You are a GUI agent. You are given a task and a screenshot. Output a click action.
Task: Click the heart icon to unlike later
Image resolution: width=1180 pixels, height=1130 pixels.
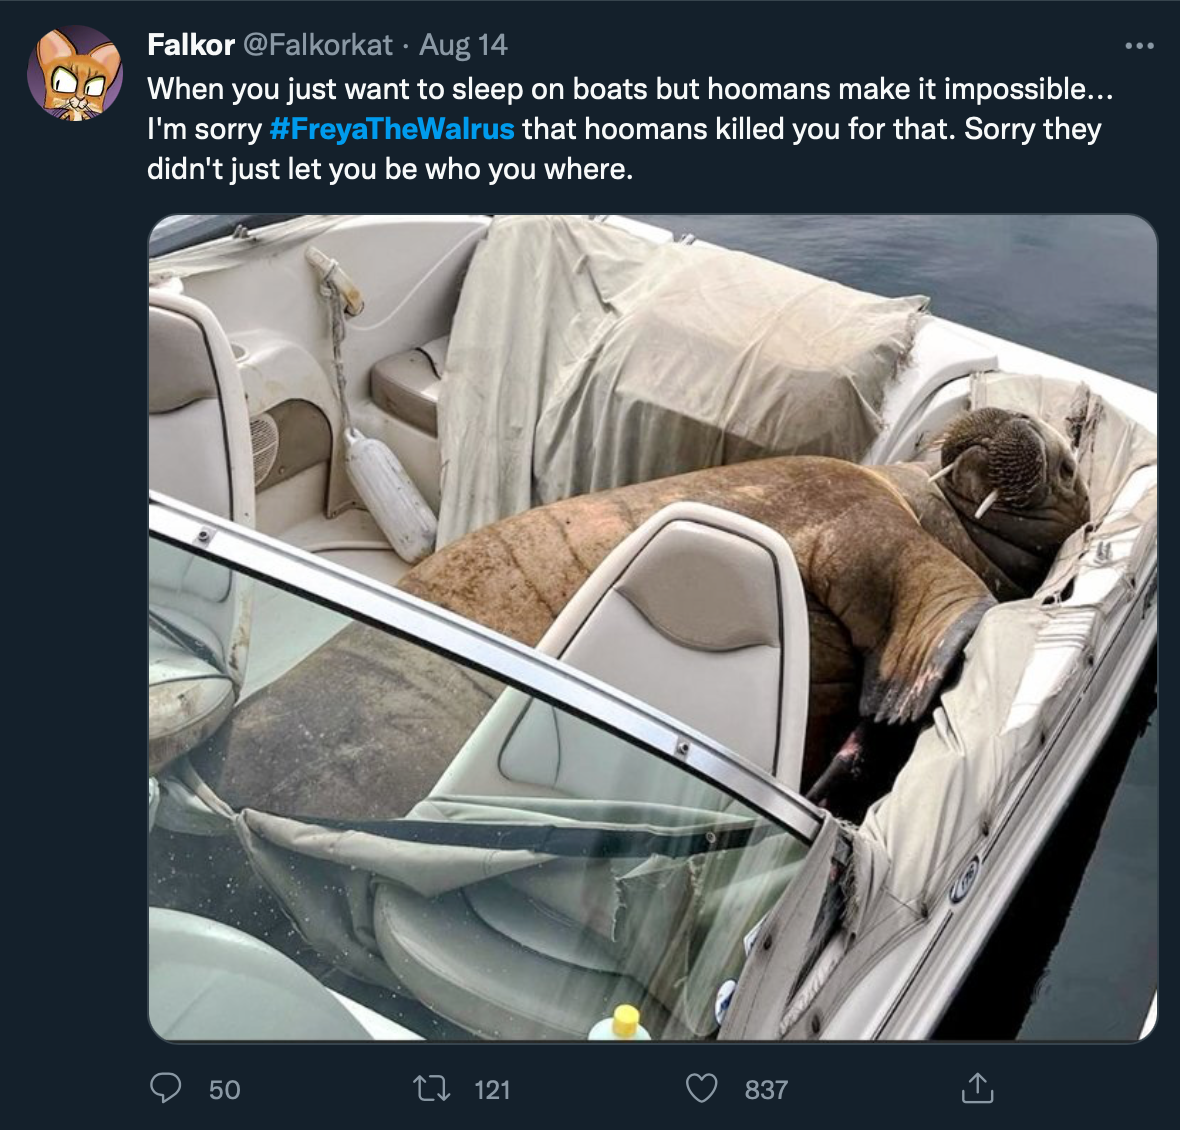click(x=703, y=1090)
